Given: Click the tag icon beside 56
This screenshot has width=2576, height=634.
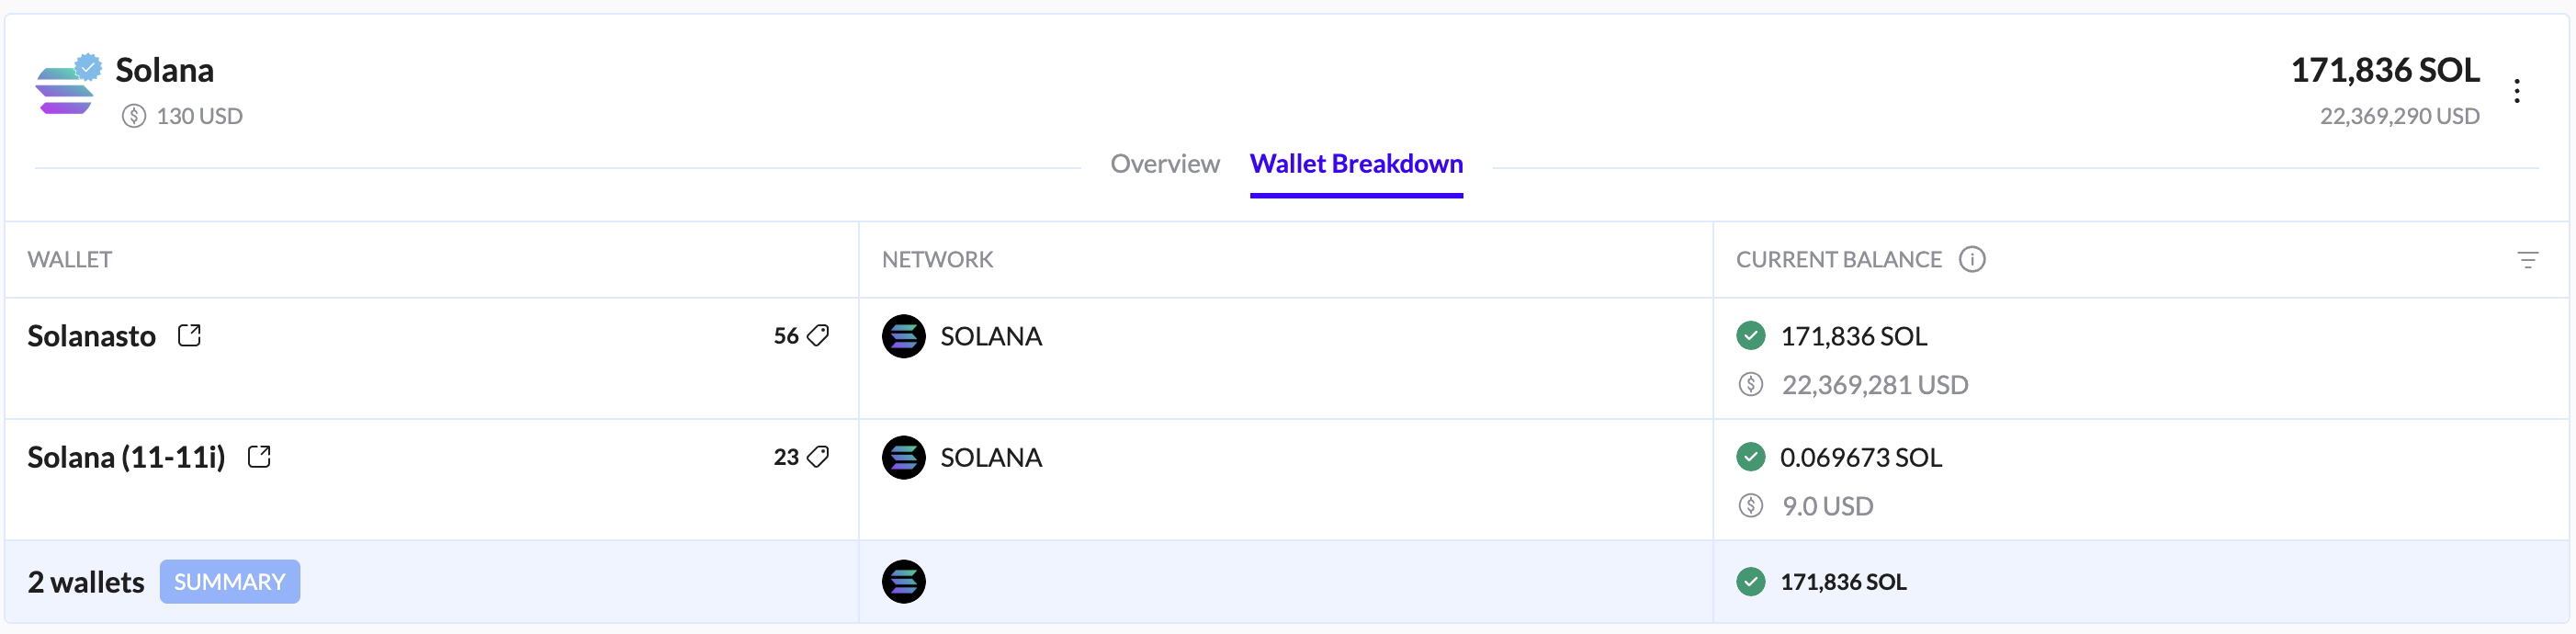Looking at the screenshot, I should click(x=818, y=336).
